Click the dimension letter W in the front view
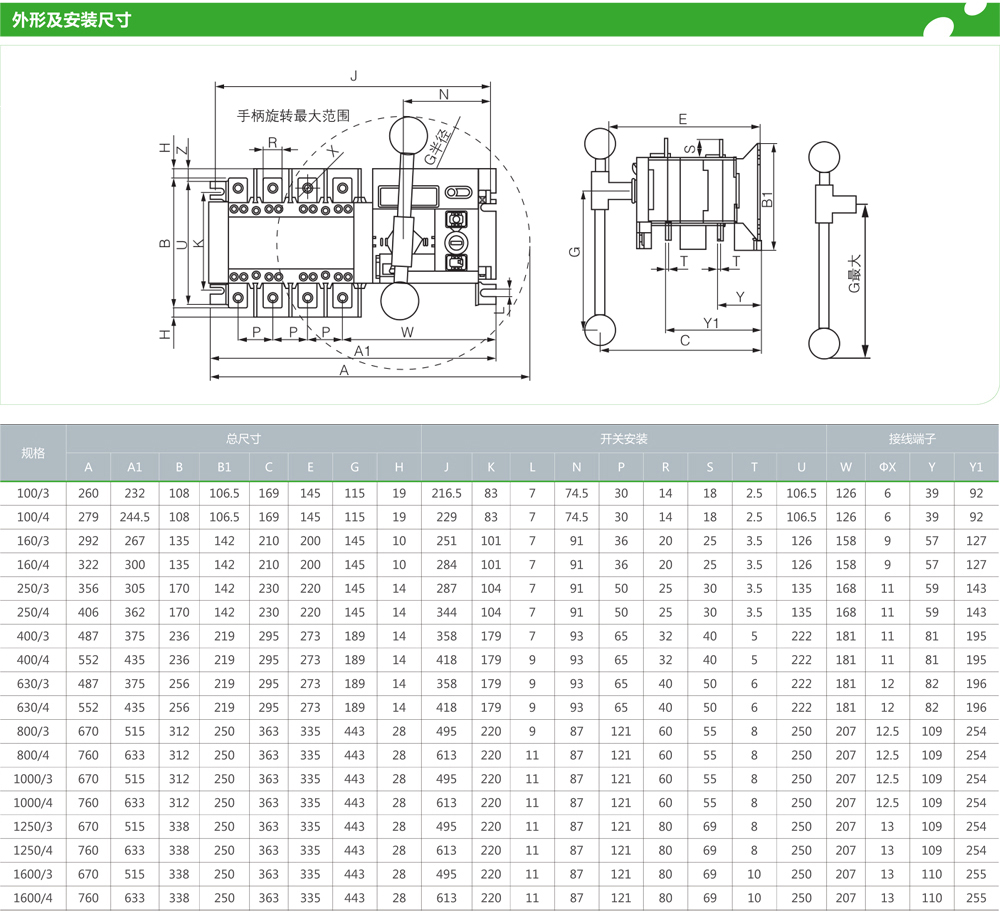 click(407, 331)
